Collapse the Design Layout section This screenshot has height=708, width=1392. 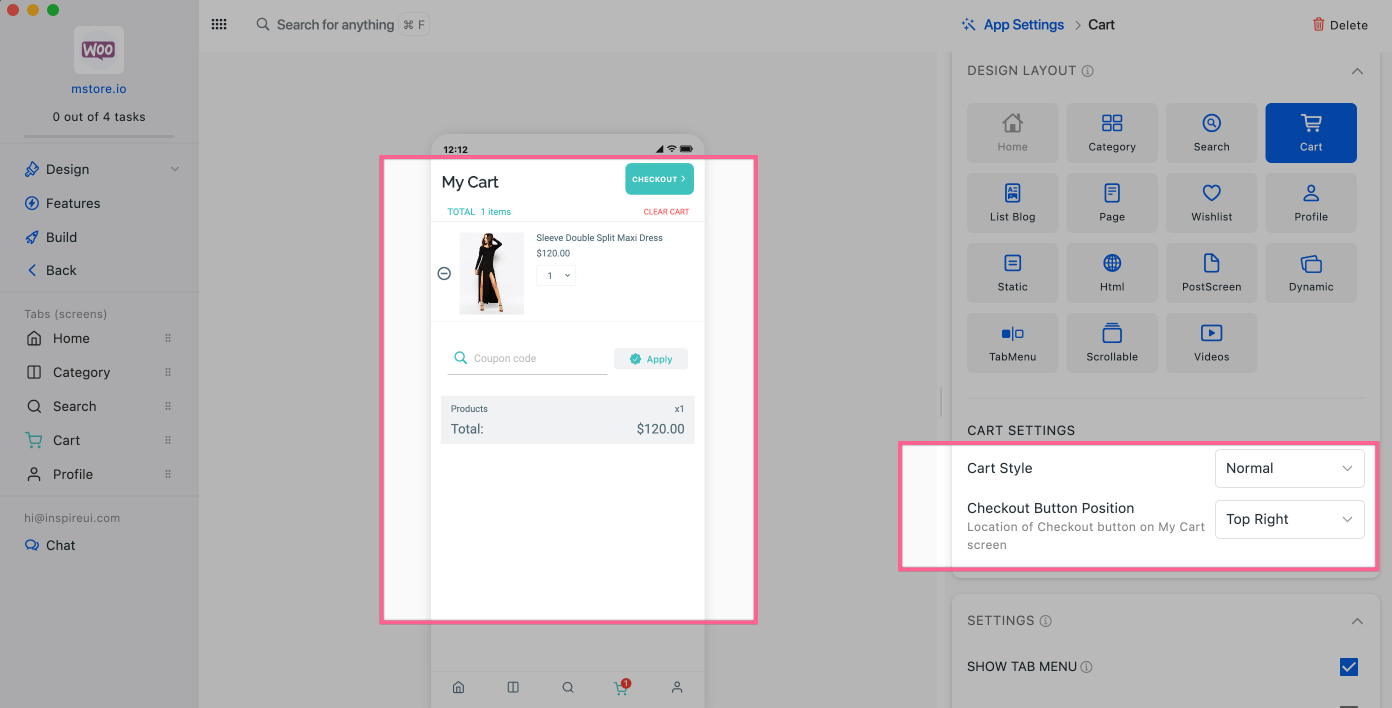(x=1357, y=71)
